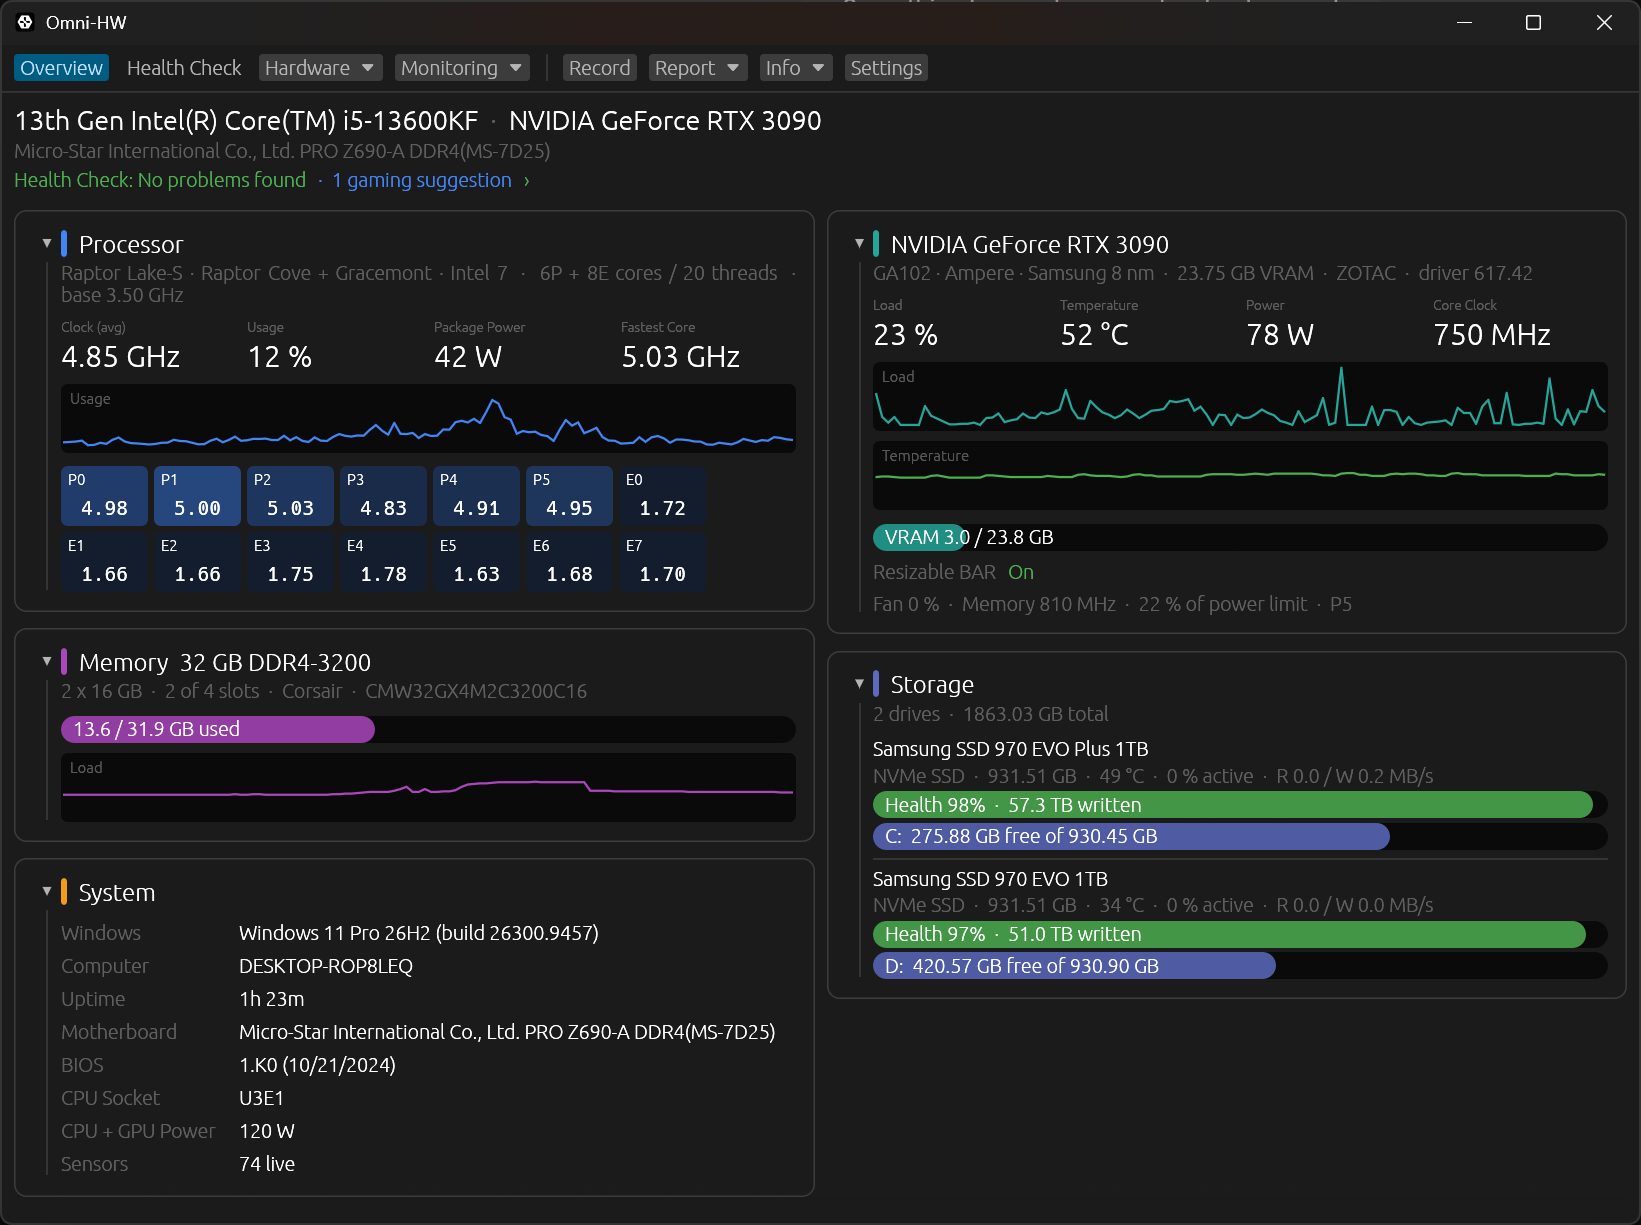Maximize the Omni-HW window
Image resolution: width=1641 pixels, height=1225 pixels.
[1533, 22]
